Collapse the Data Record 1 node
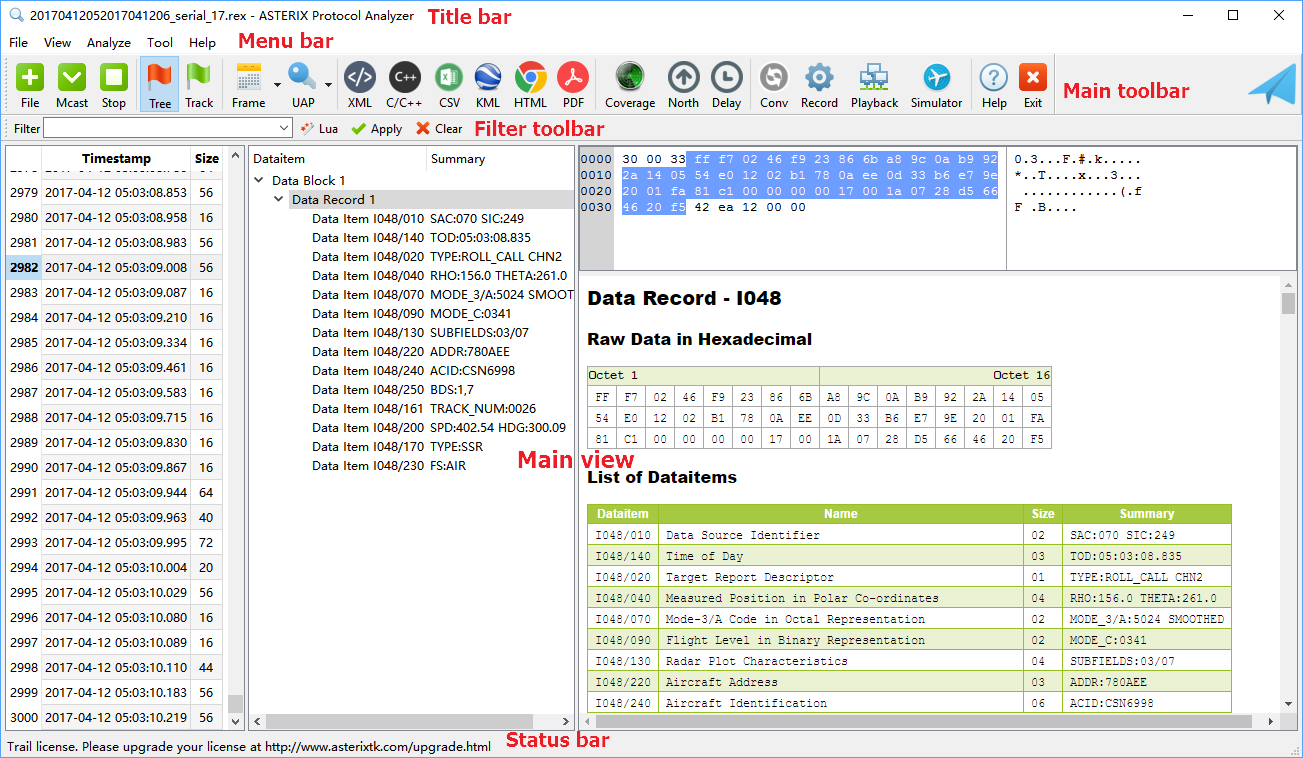 (x=279, y=200)
